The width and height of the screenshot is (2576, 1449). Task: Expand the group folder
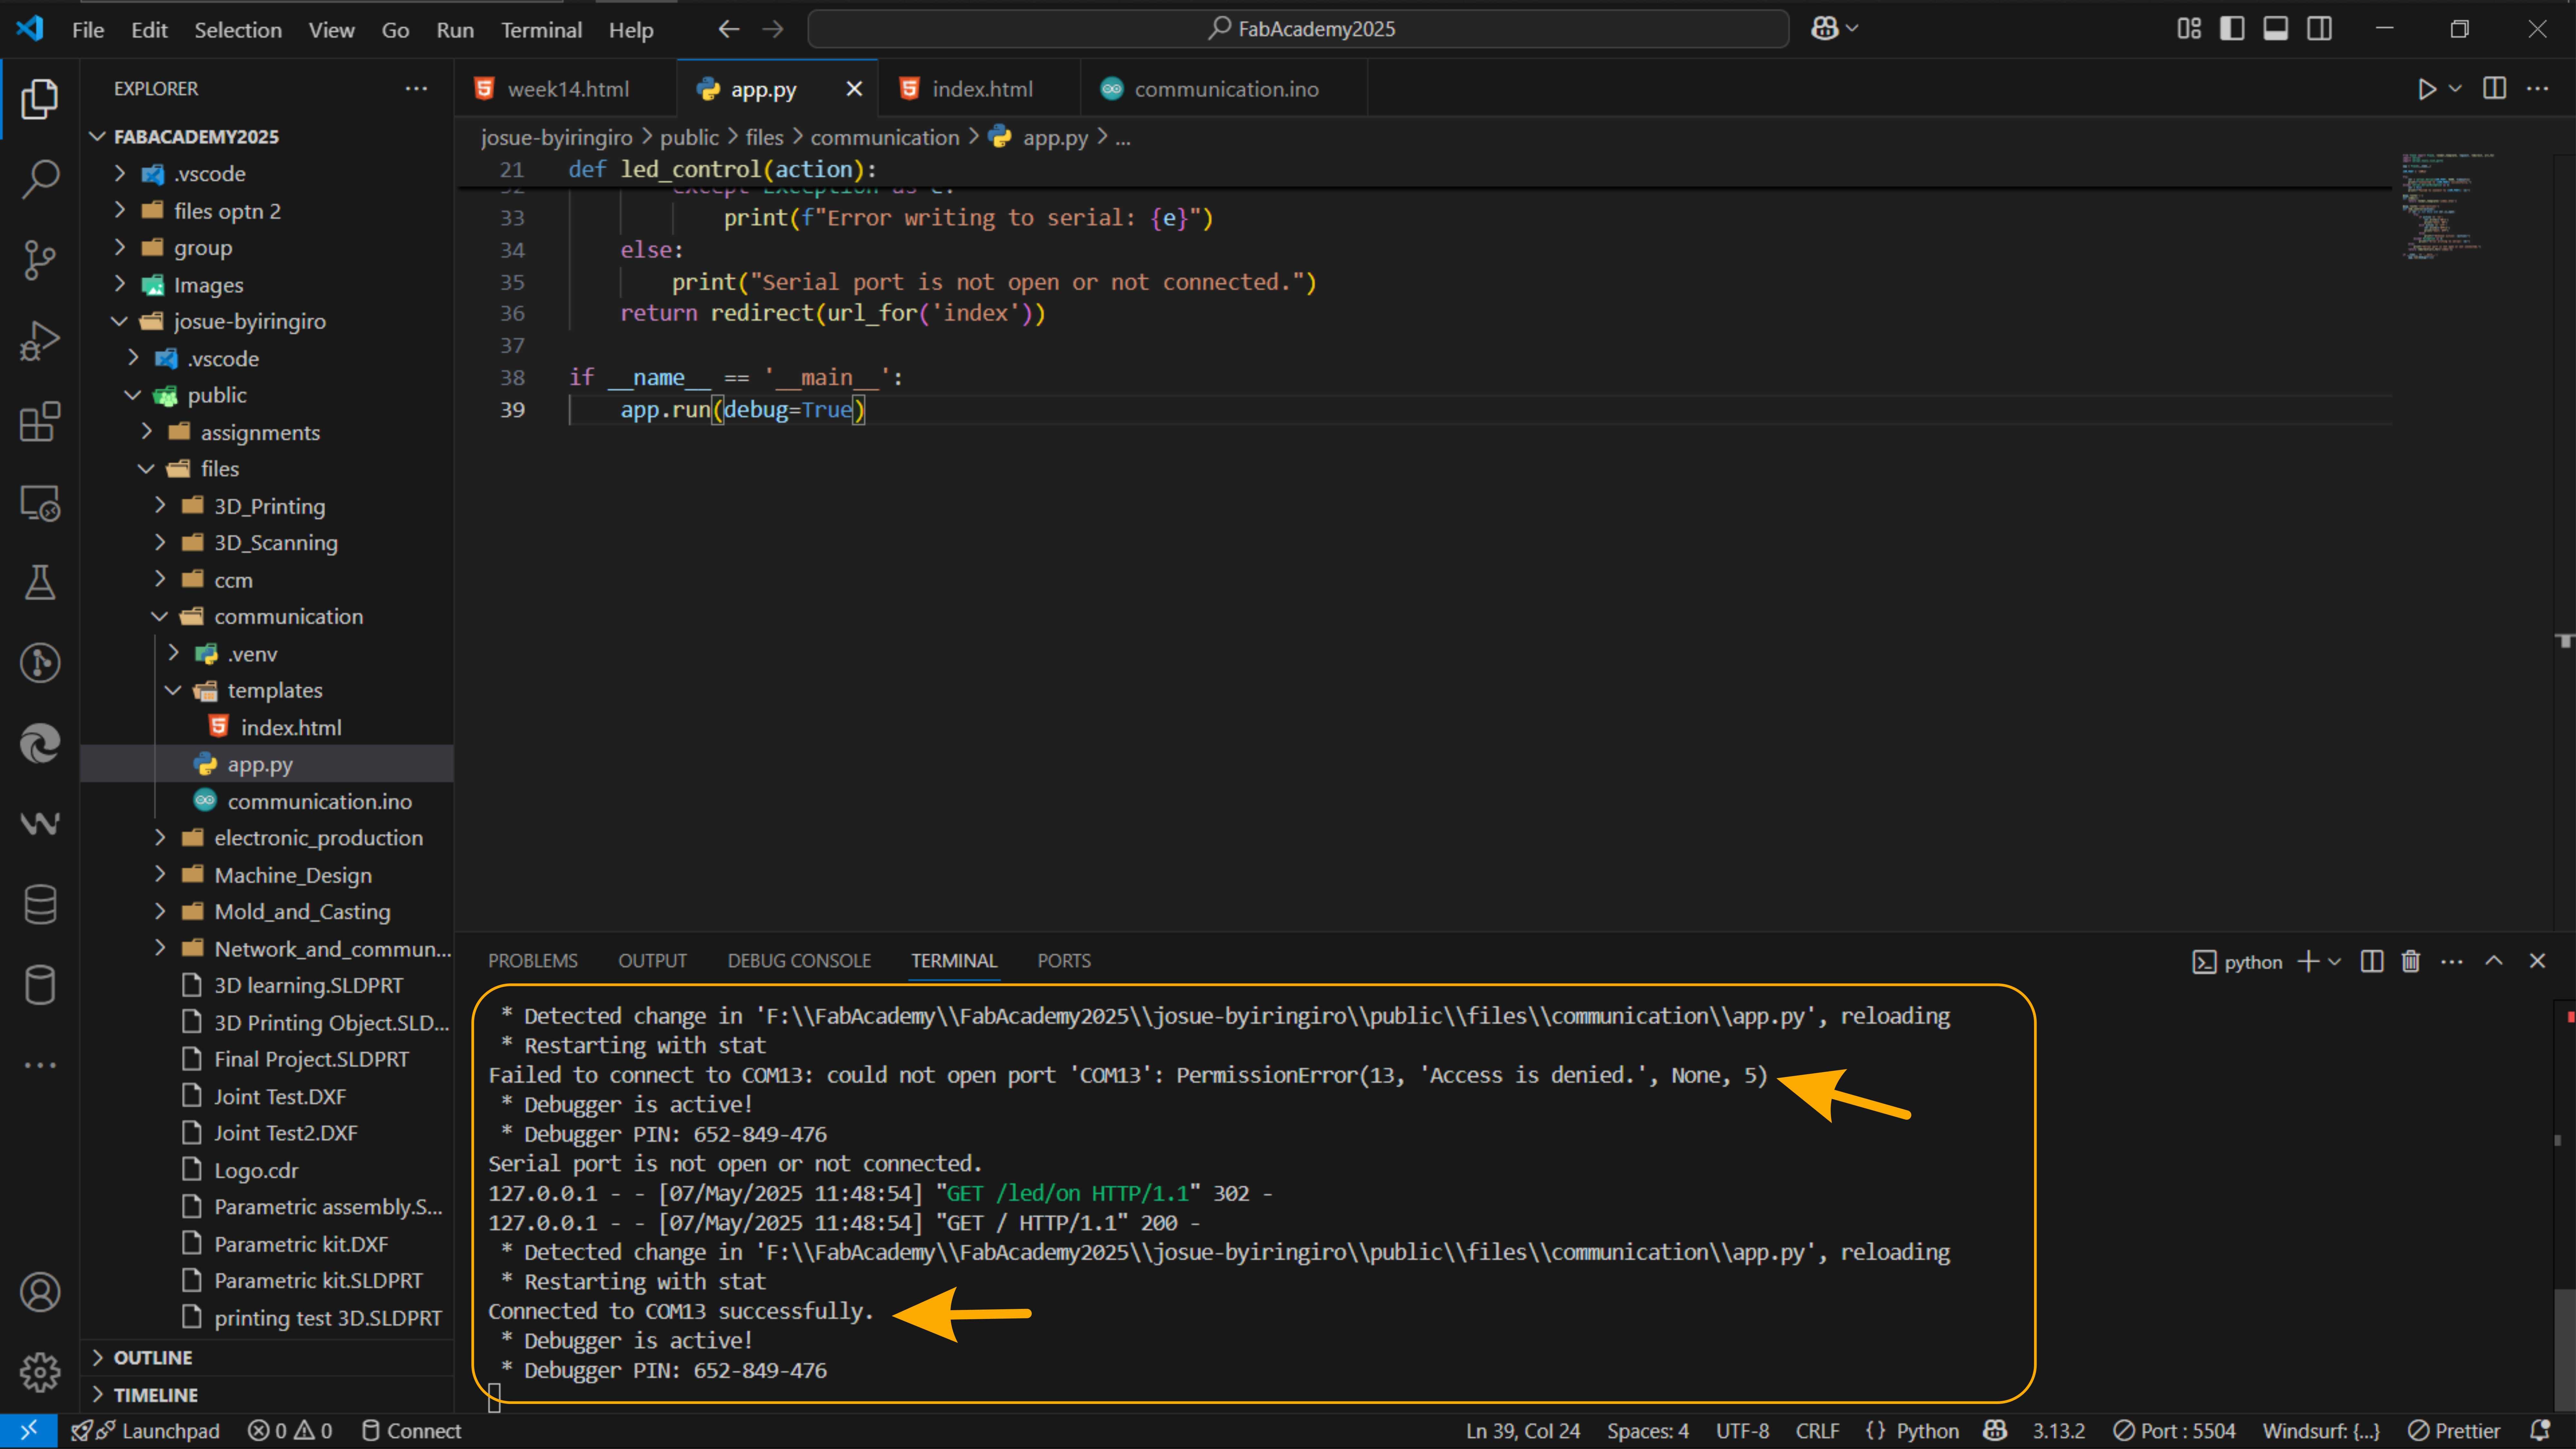coord(120,248)
